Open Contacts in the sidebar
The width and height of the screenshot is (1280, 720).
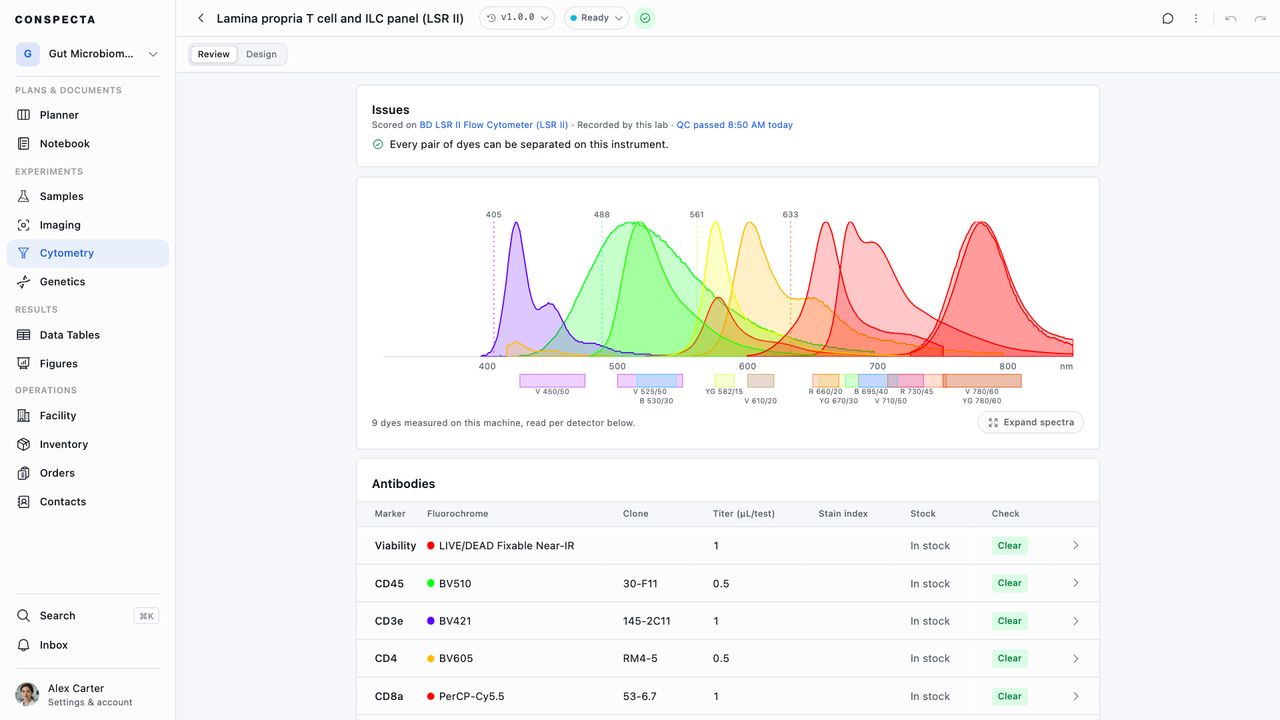pos(88,502)
